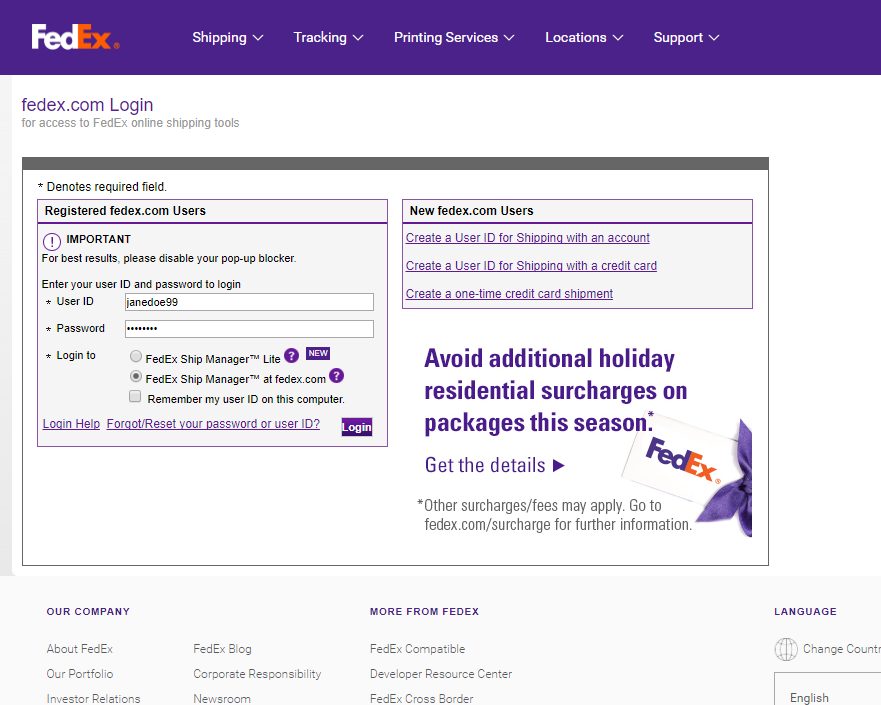
Task: Open FedEx Compatible footer link
Action: click(417, 649)
